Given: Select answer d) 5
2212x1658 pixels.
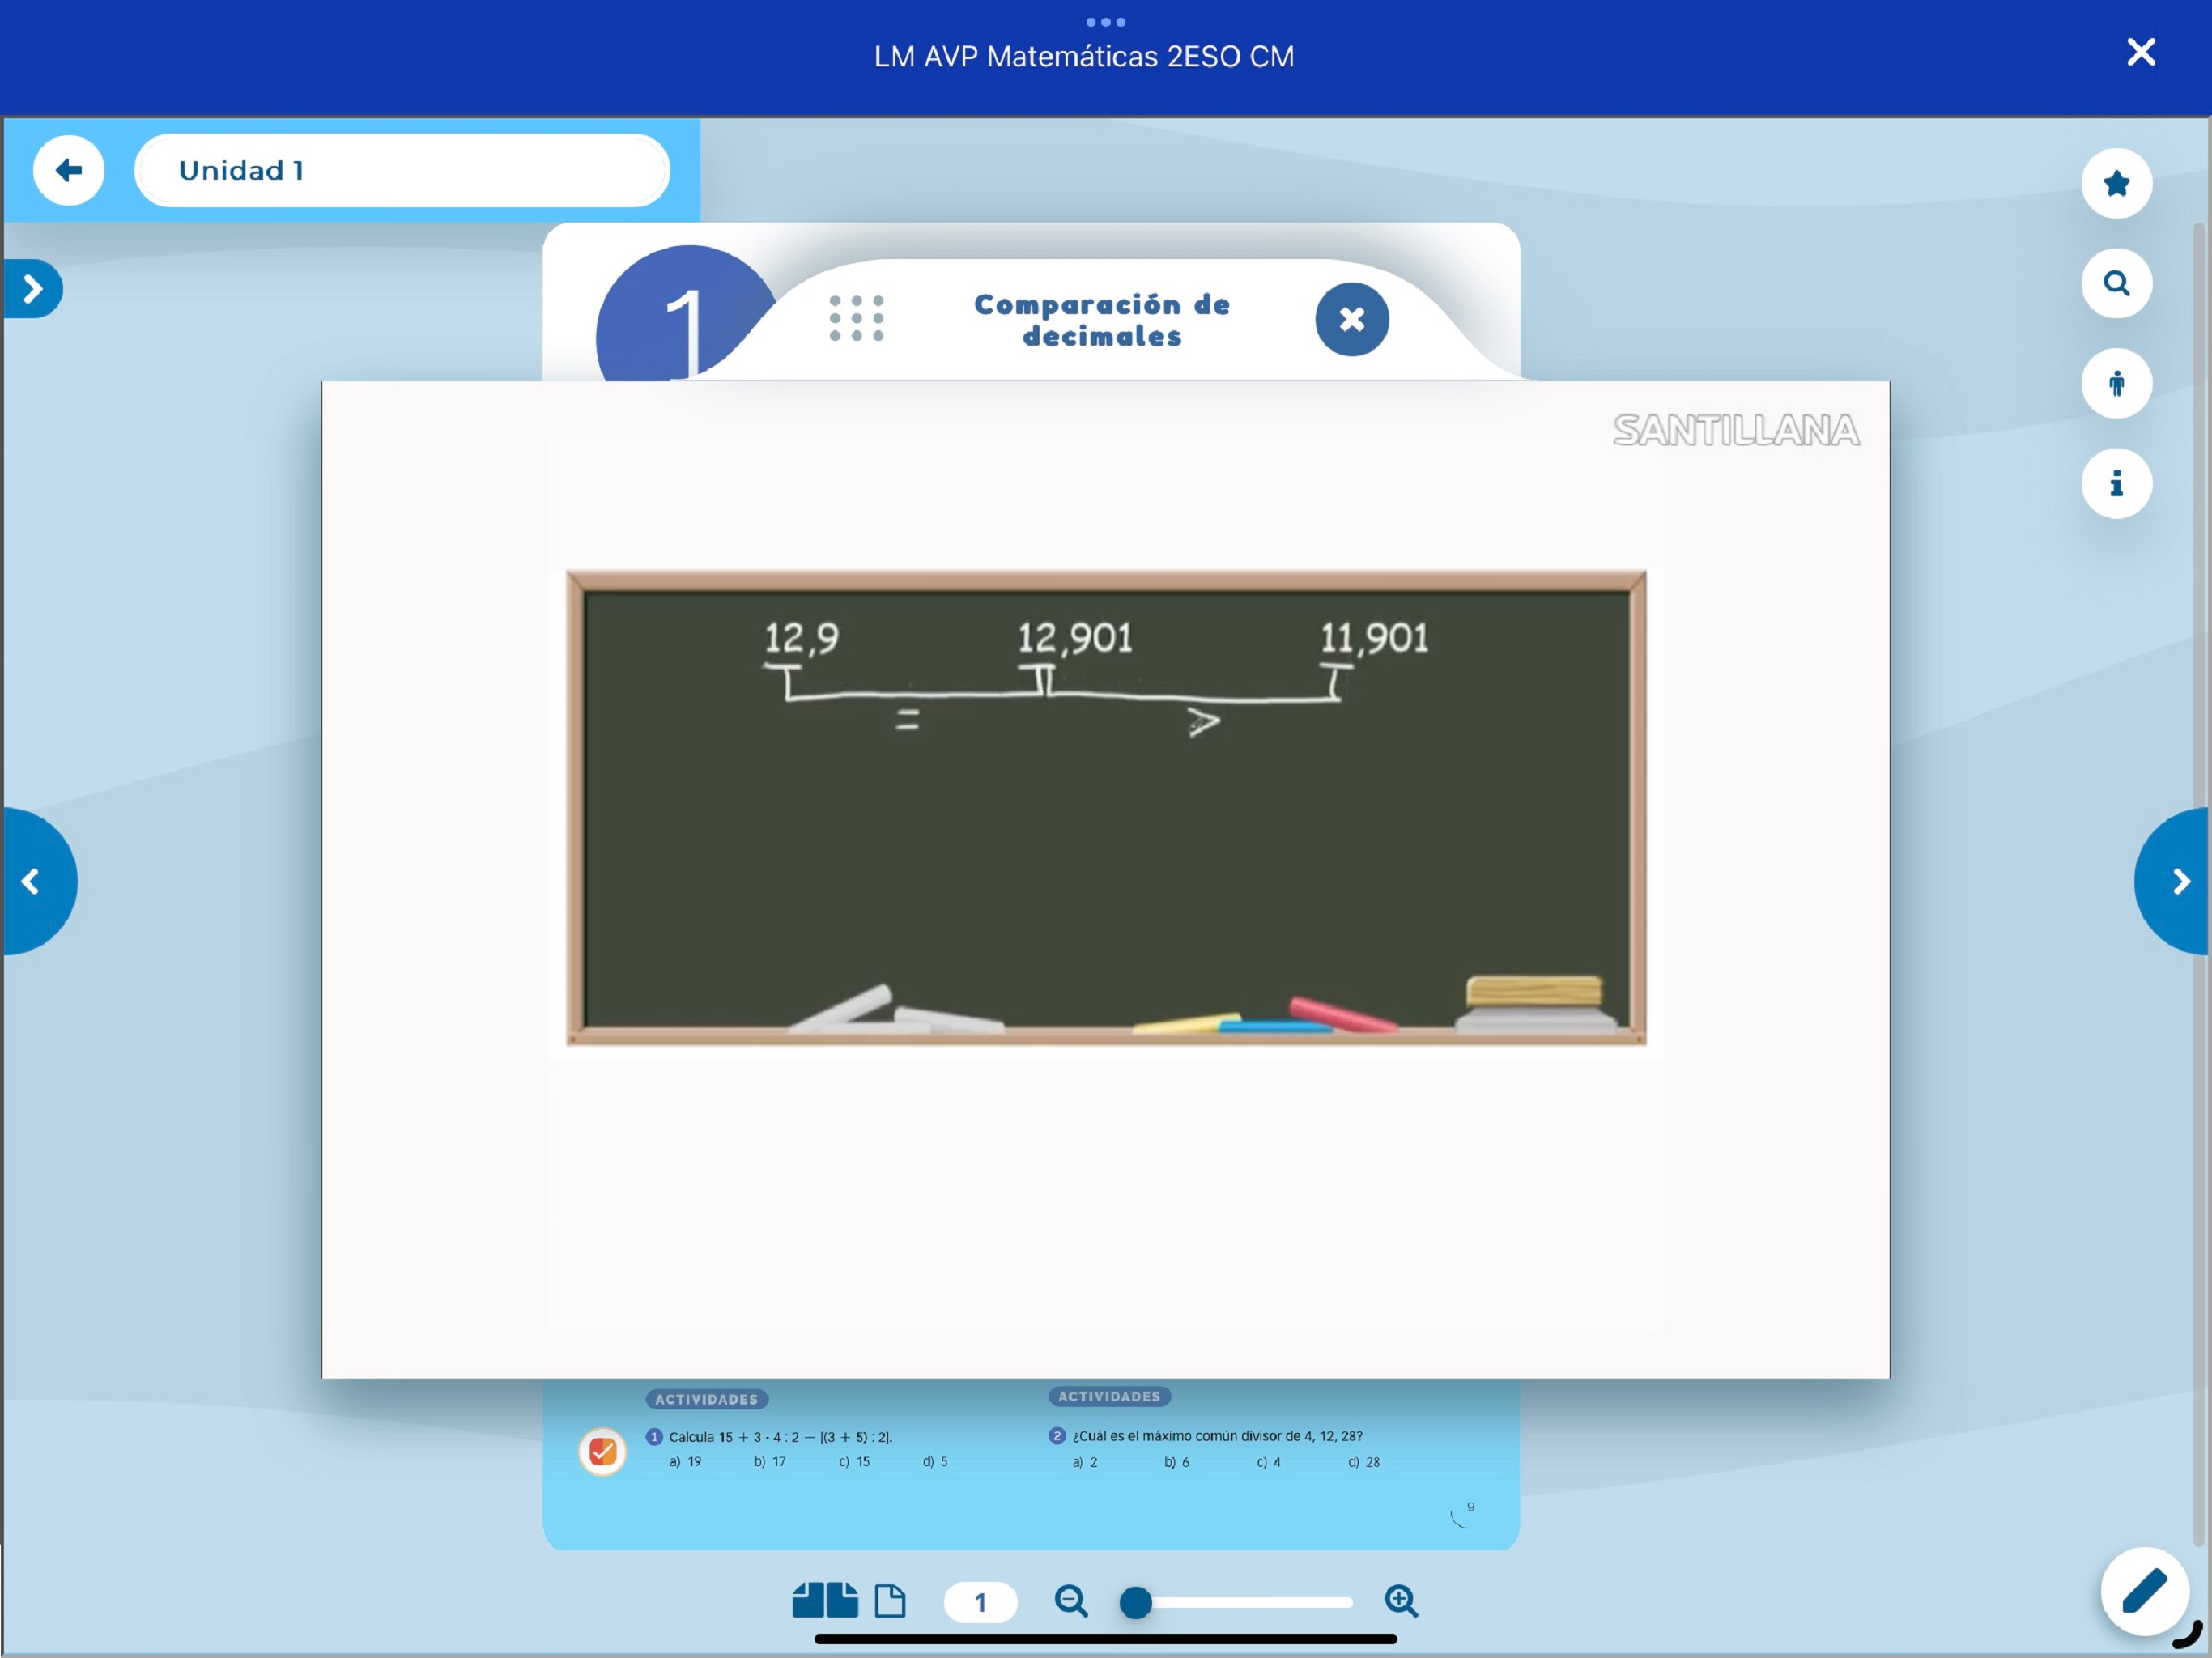Looking at the screenshot, I should (x=935, y=1461).
